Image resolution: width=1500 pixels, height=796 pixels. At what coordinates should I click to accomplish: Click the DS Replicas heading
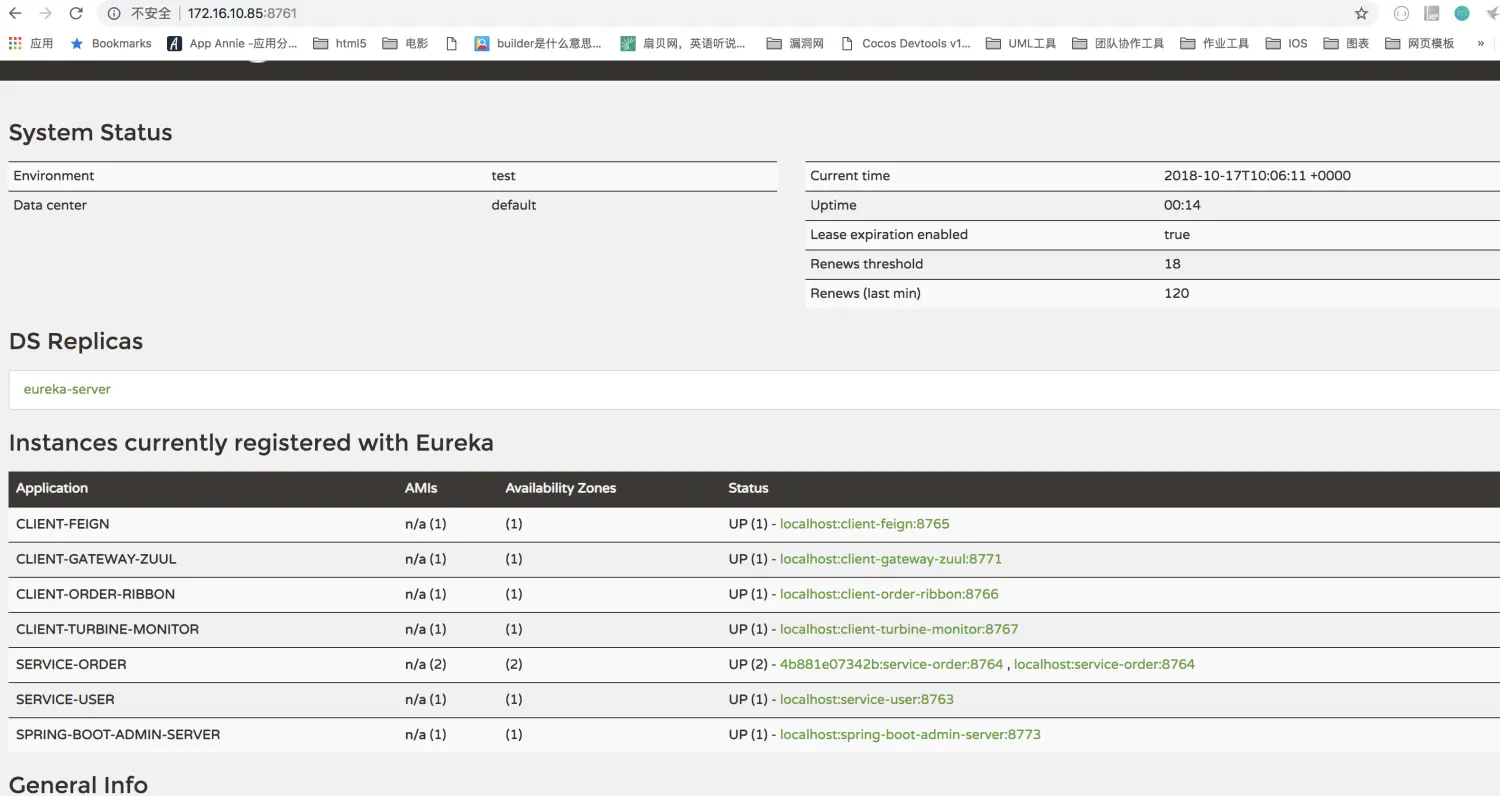(76, 341)
